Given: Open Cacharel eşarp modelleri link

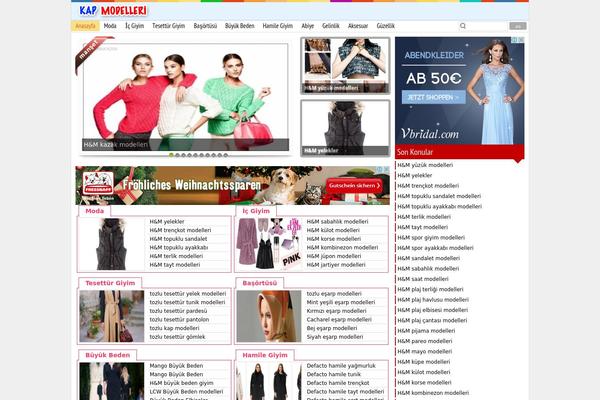Looking at the screenshot, I should (x=339, y=320).
